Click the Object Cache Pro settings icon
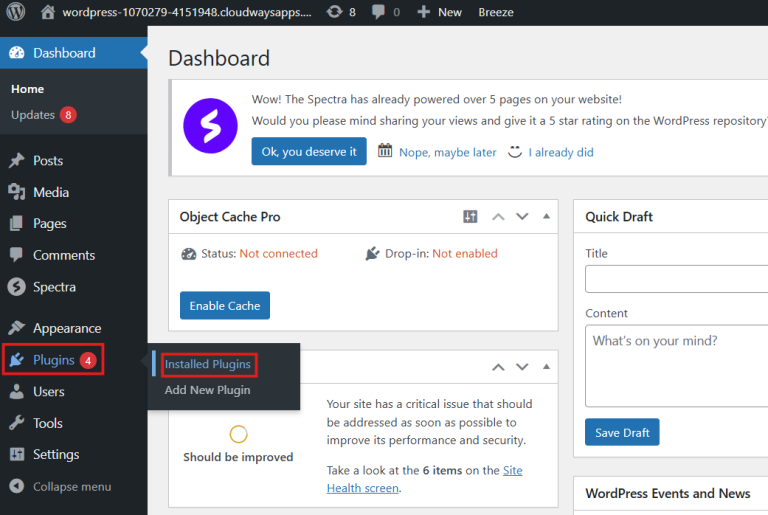768x515 pixels. (470, 216)
